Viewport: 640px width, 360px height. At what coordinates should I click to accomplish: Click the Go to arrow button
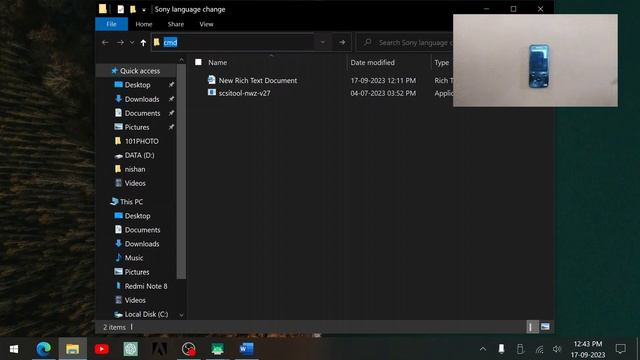click(342, 42)
